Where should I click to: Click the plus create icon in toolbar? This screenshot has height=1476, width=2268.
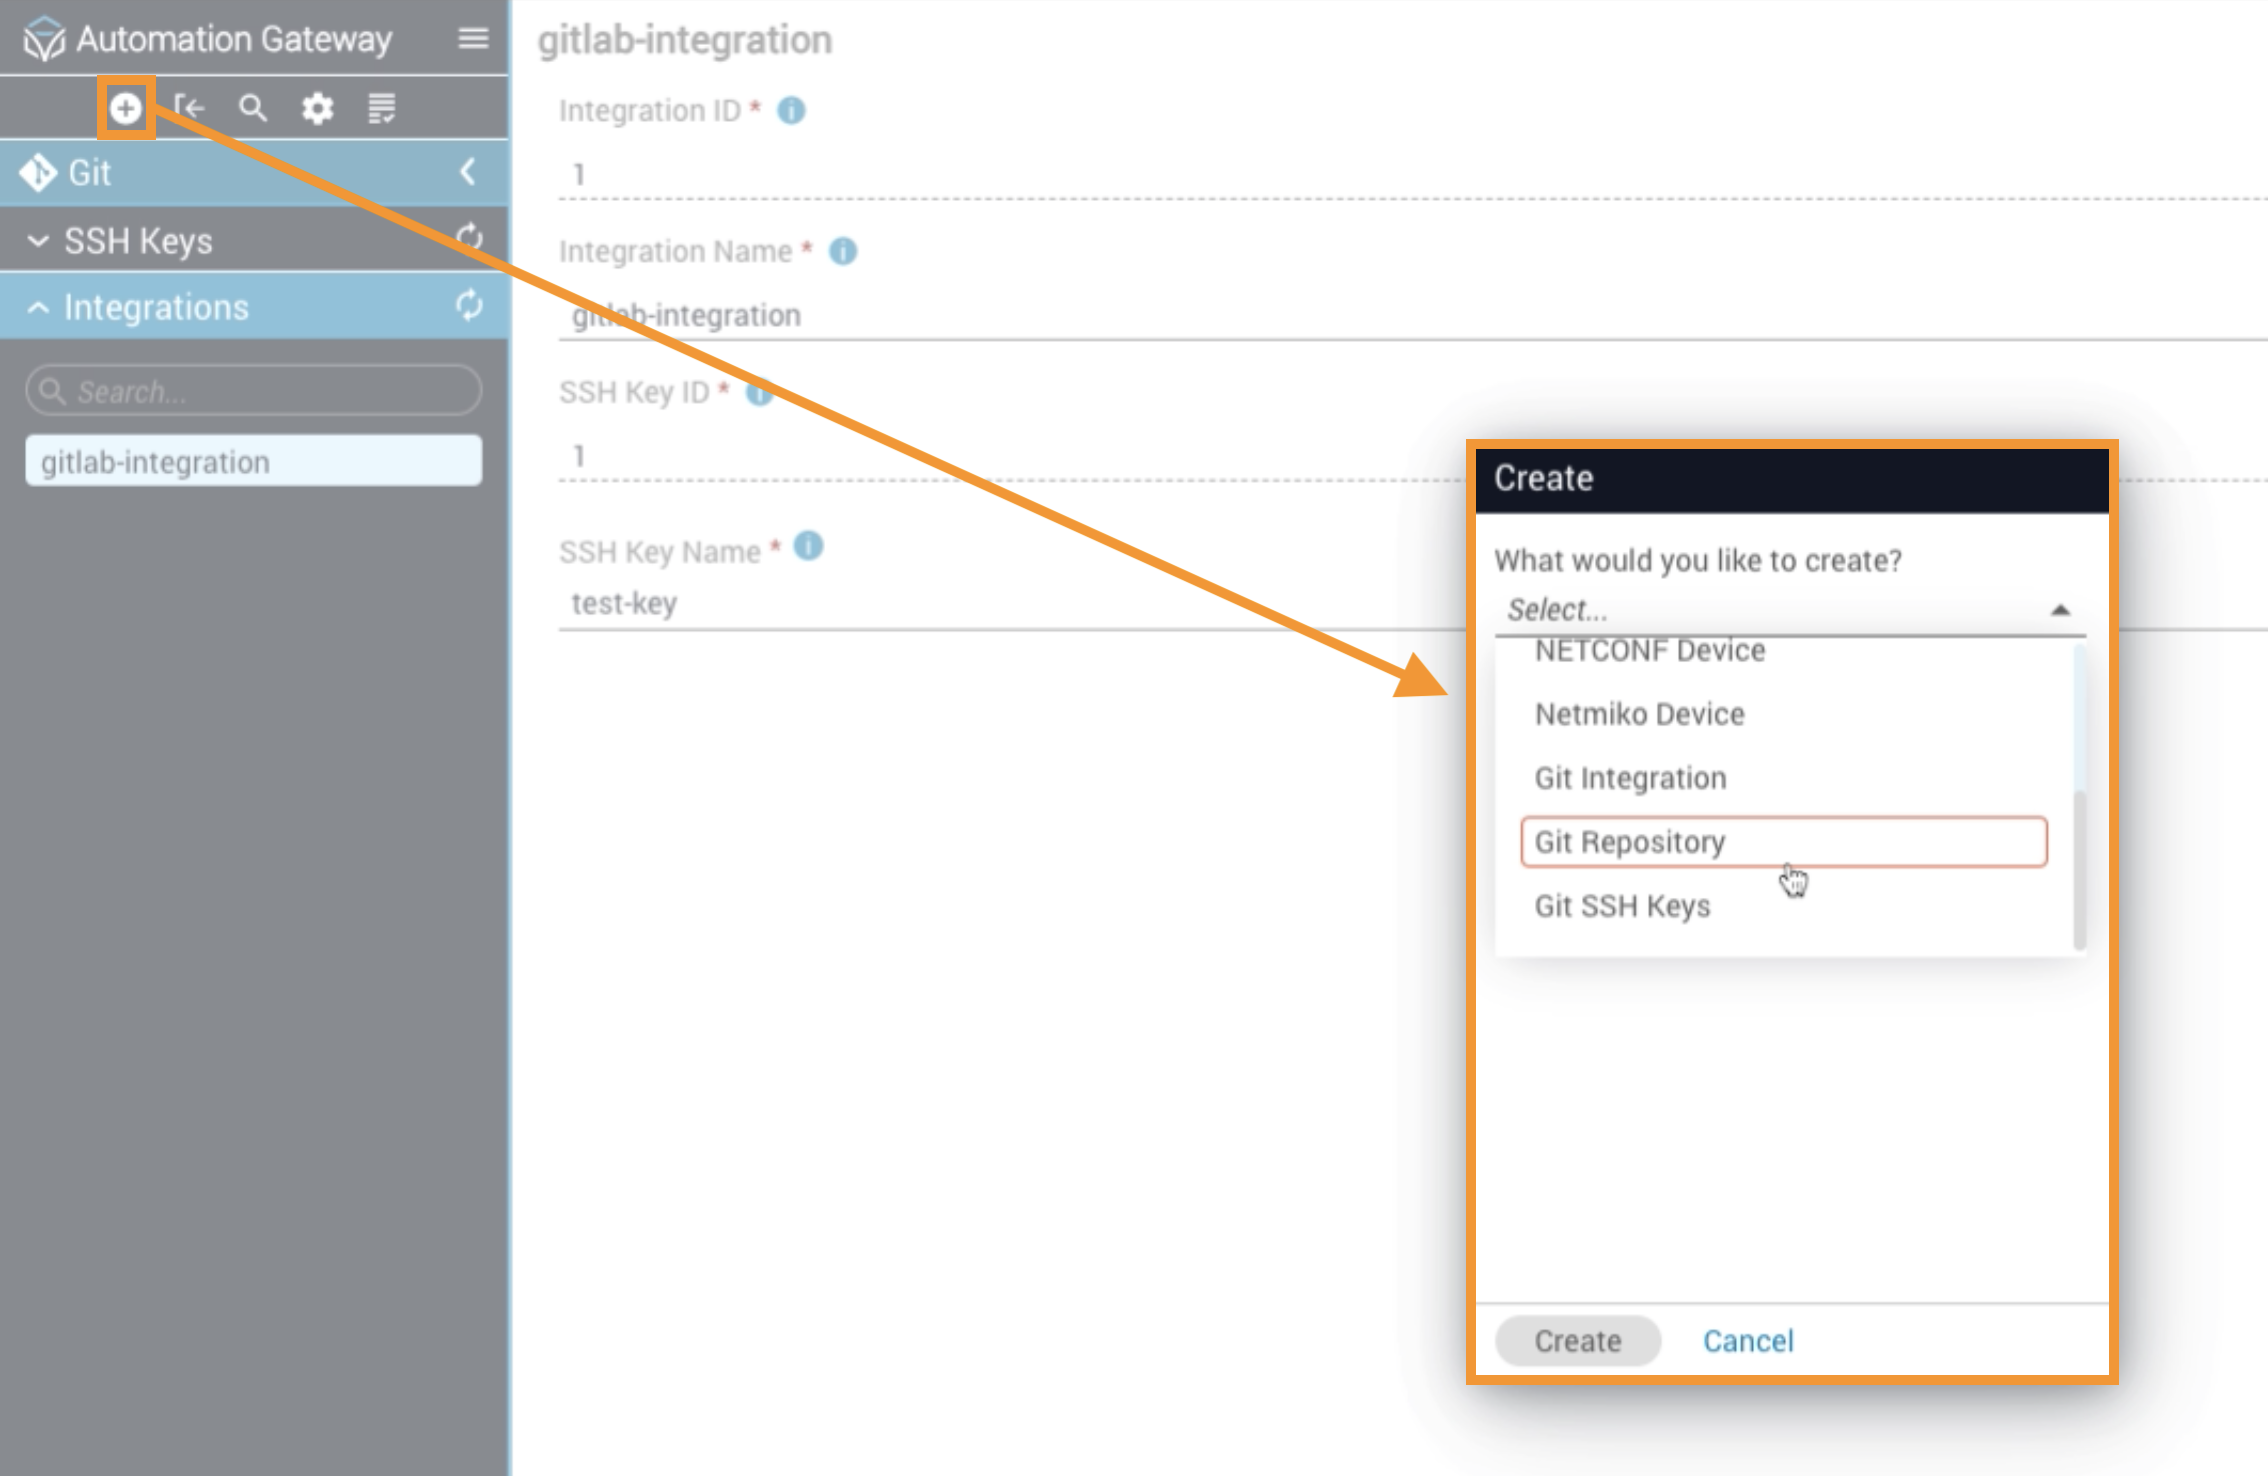click(x=125, y=108)
